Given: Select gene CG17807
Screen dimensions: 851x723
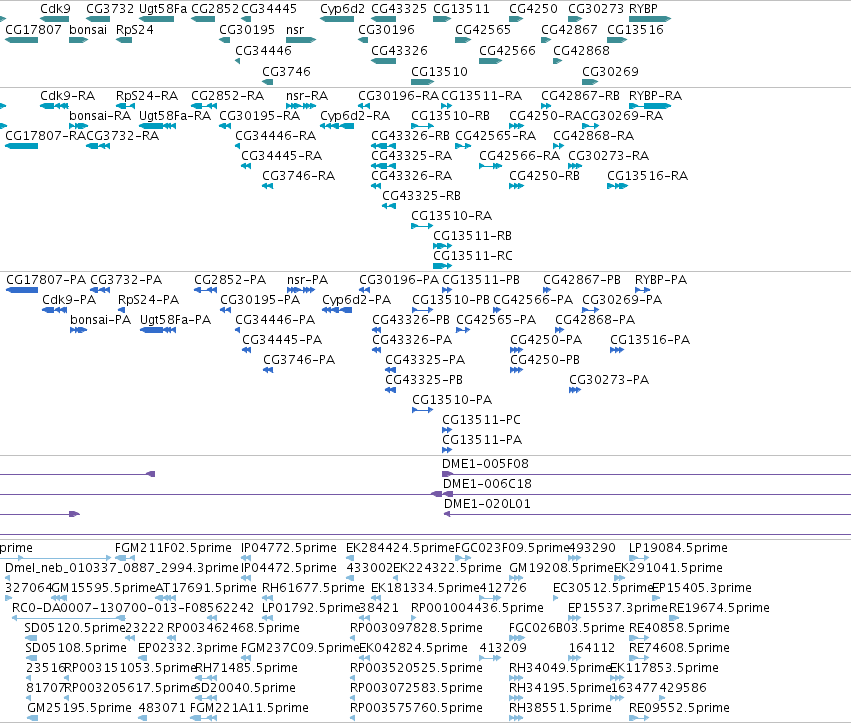Looking at the screenshot, I should click(x=22, y=40).
